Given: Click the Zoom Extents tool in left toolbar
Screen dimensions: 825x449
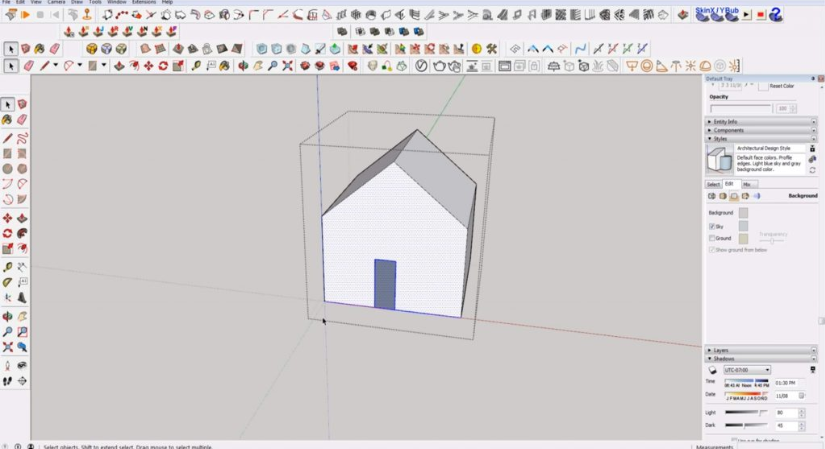Looking at the screenshot, I should [7, 347].
